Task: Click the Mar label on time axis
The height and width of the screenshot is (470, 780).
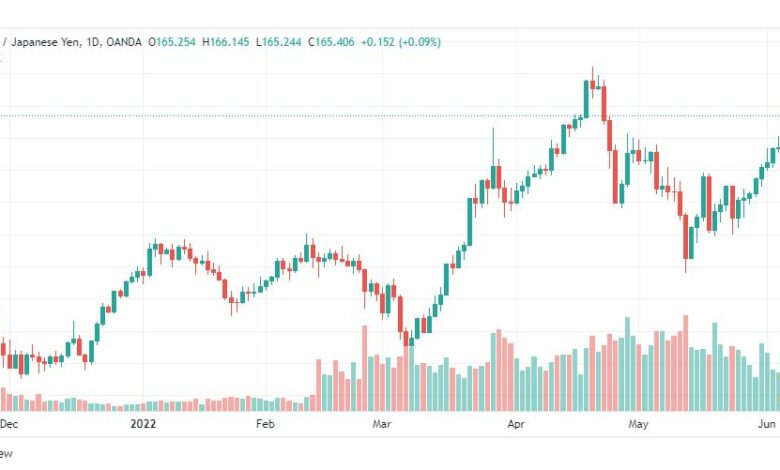Action: 382,424
